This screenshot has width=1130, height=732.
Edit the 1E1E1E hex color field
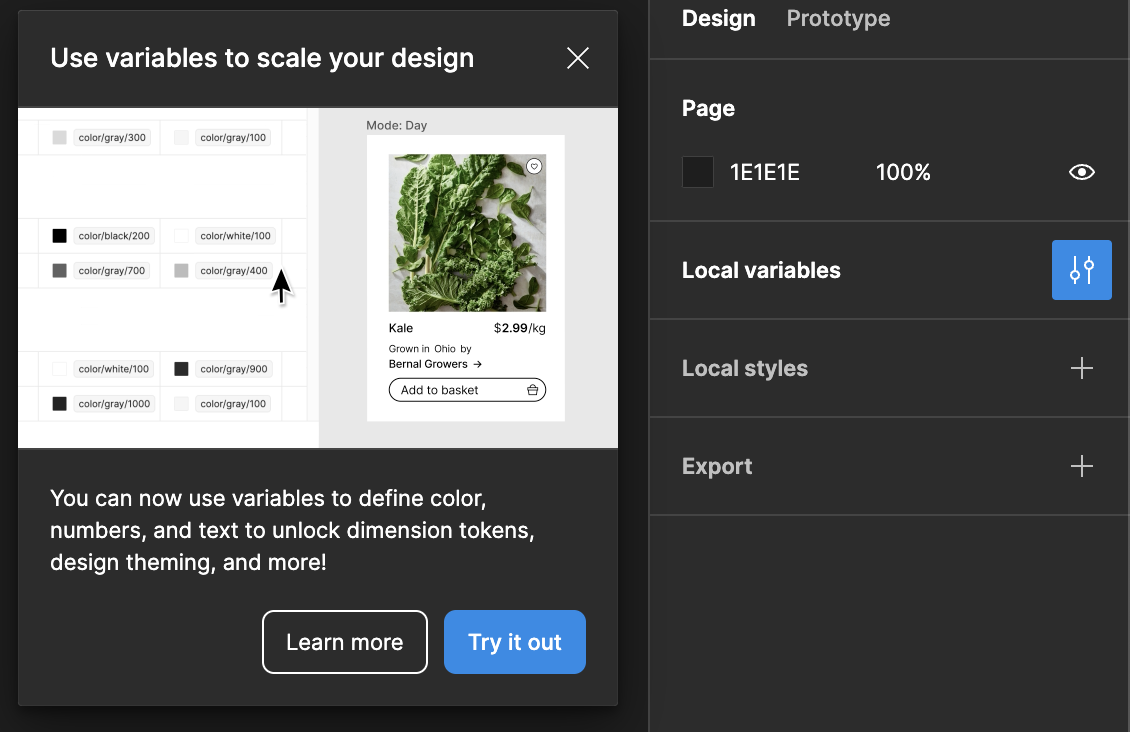765,172
